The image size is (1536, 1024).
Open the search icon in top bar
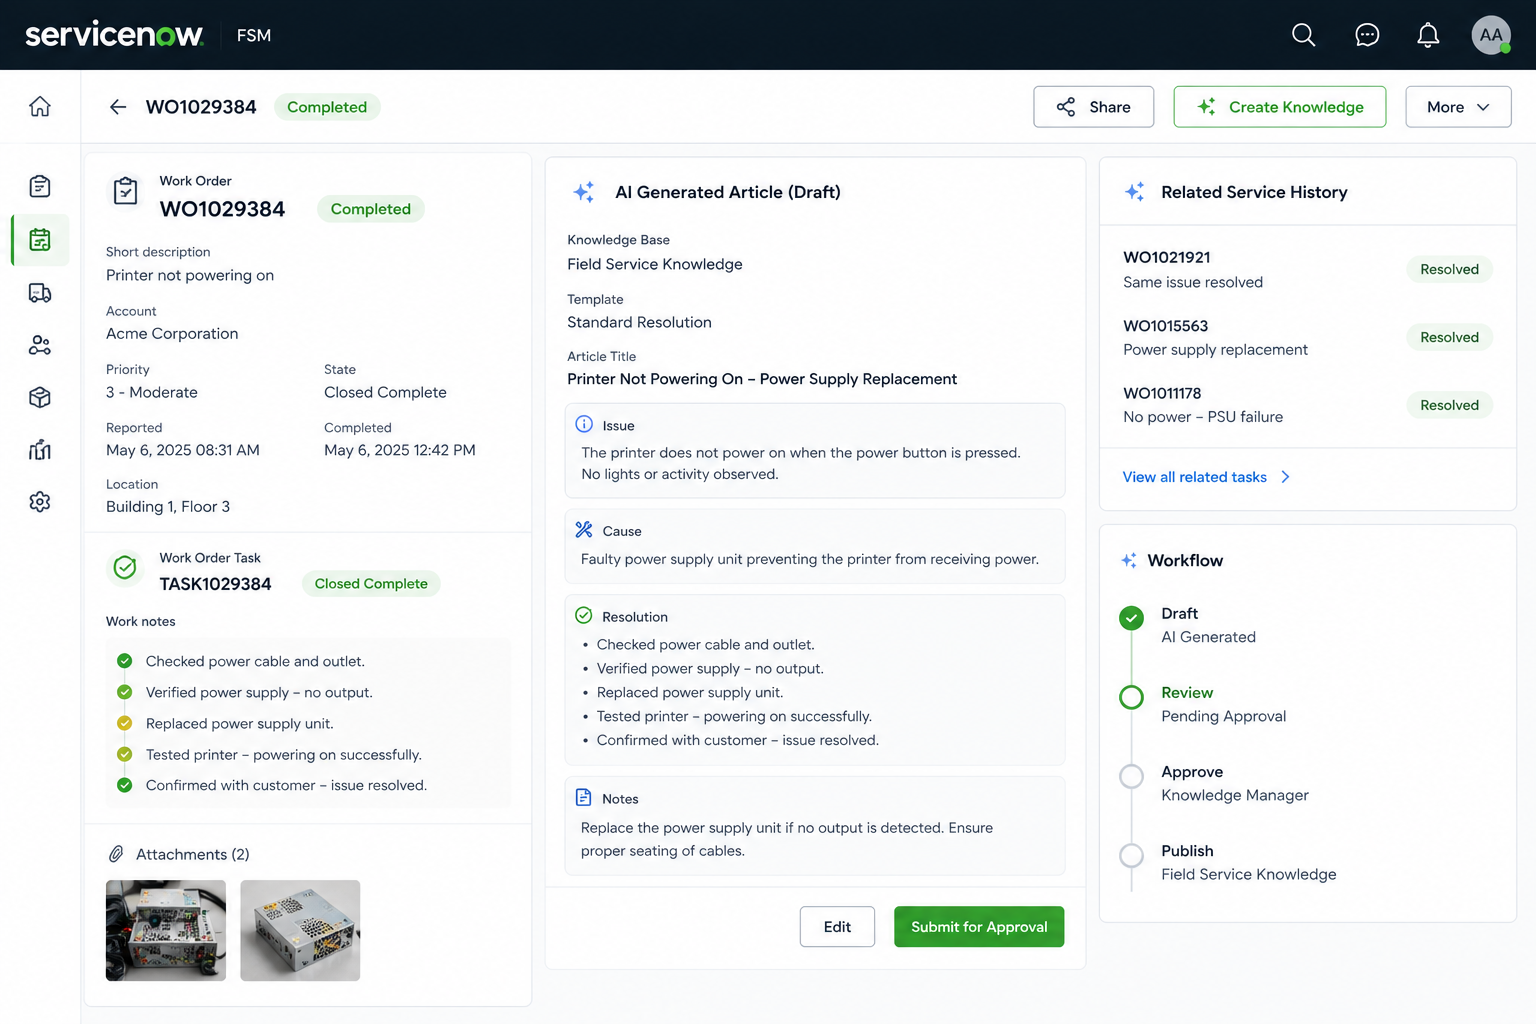1303,35
